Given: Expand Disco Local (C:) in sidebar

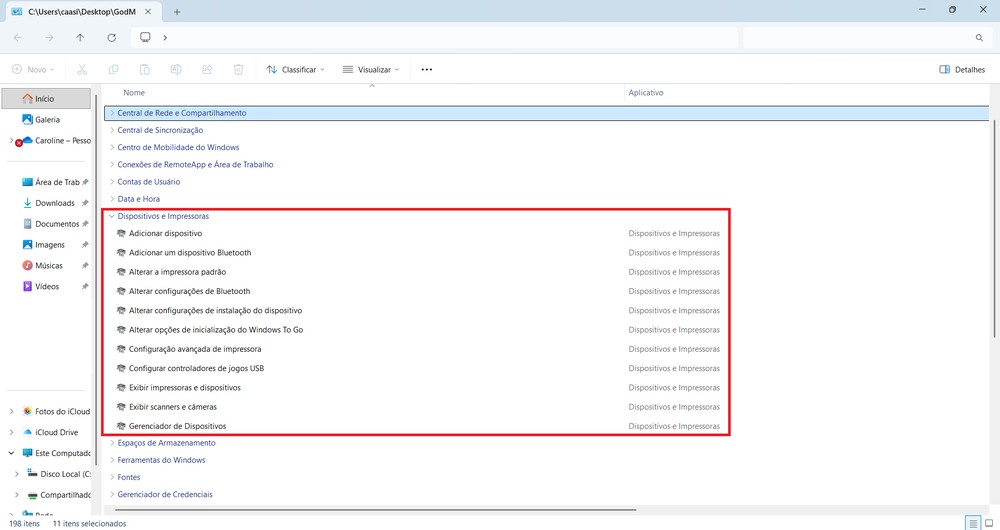Looking at the screenshot, I should pyautogui.click(x=17, y=474).
